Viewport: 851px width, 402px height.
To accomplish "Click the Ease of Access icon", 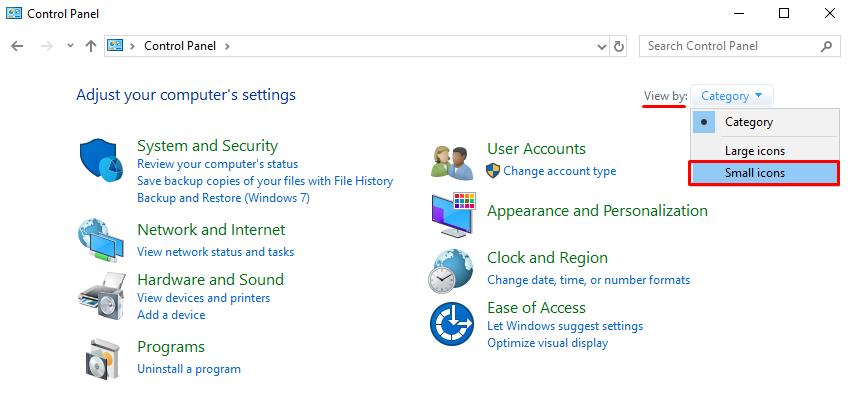I will [x=452, y=323].
